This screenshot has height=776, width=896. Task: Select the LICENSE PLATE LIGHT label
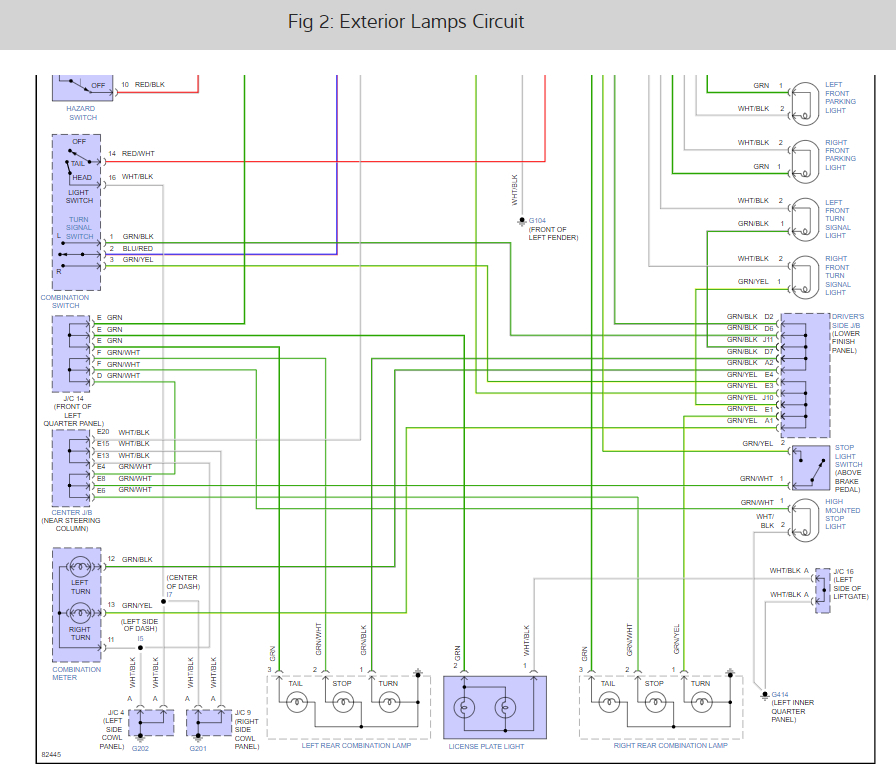486,746
